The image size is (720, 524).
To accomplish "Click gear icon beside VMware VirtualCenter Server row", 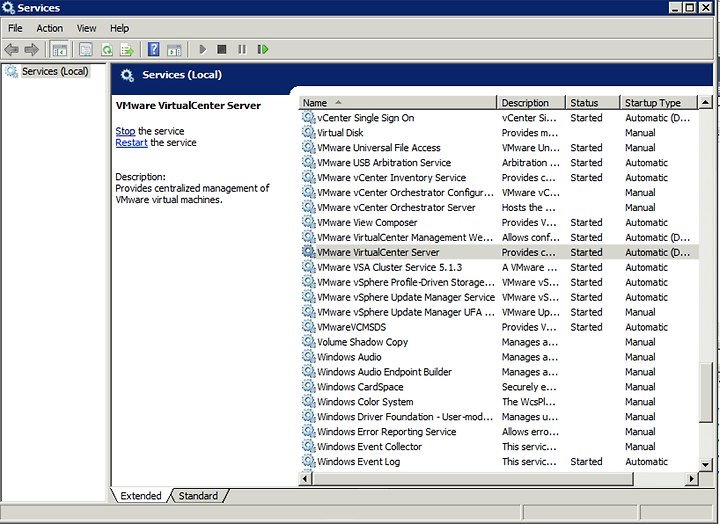I will pyautogui.click(x=309, y=252).
